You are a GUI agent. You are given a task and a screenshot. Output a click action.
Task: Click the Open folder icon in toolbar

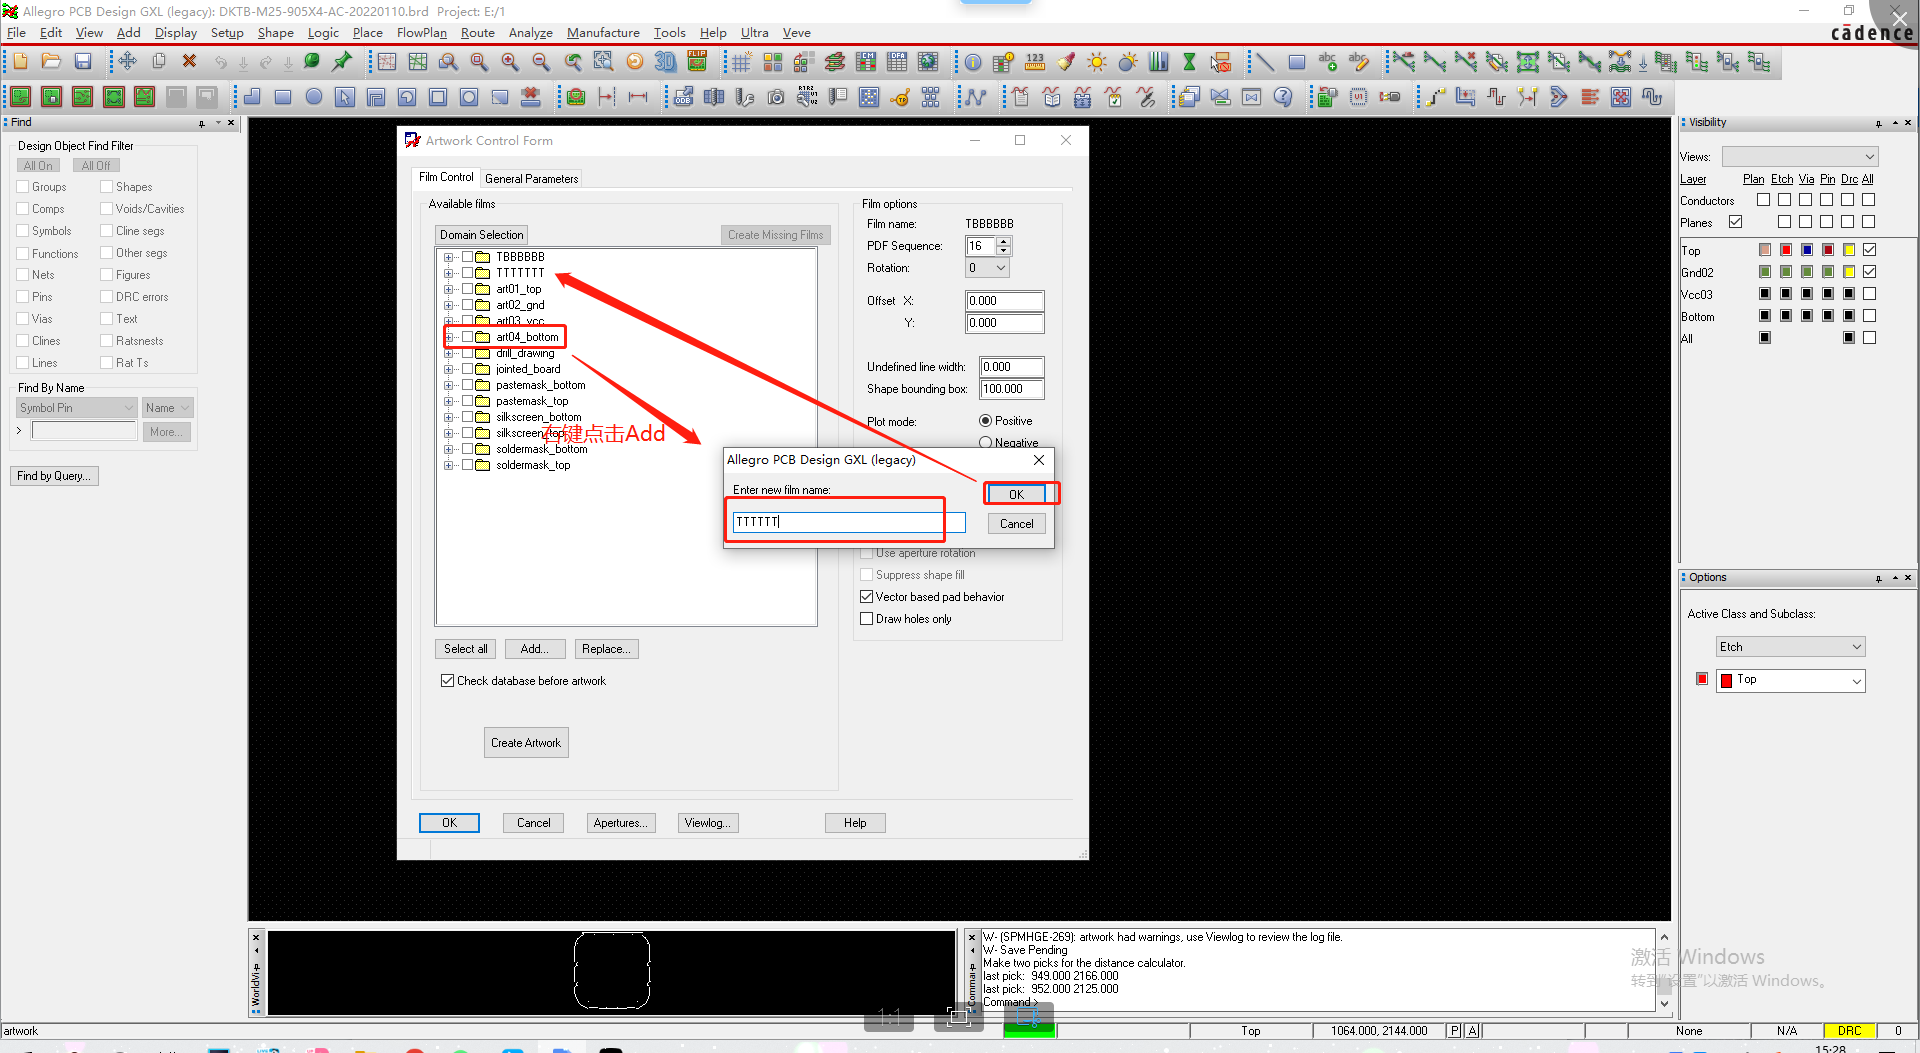tap(51, 62)
